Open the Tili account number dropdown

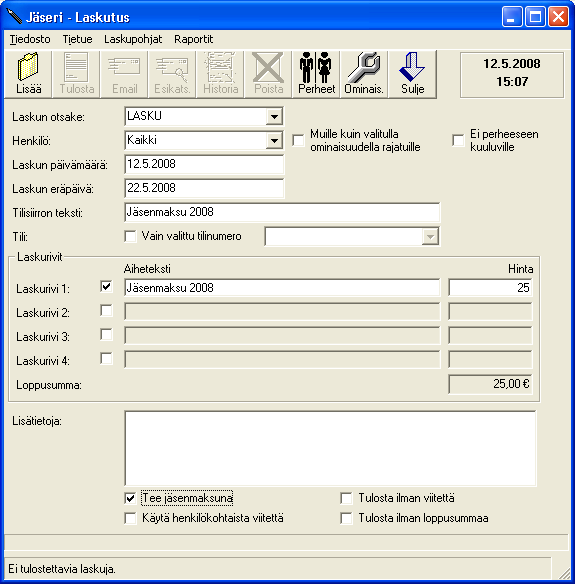point(430,237)
